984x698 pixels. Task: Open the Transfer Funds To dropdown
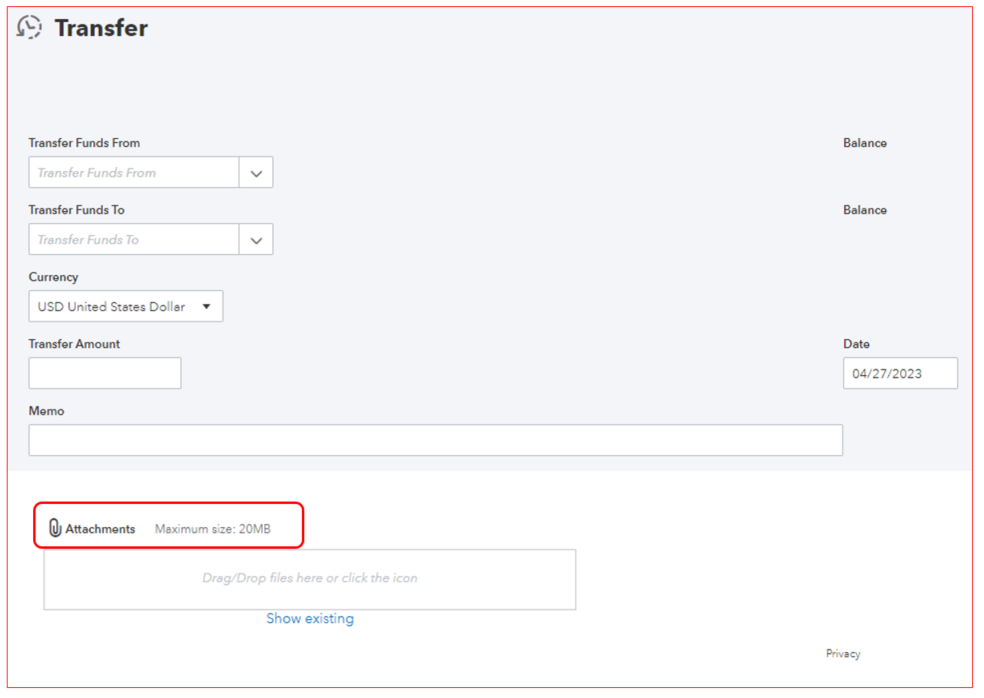pyautogui.click(x=256, y=239)
